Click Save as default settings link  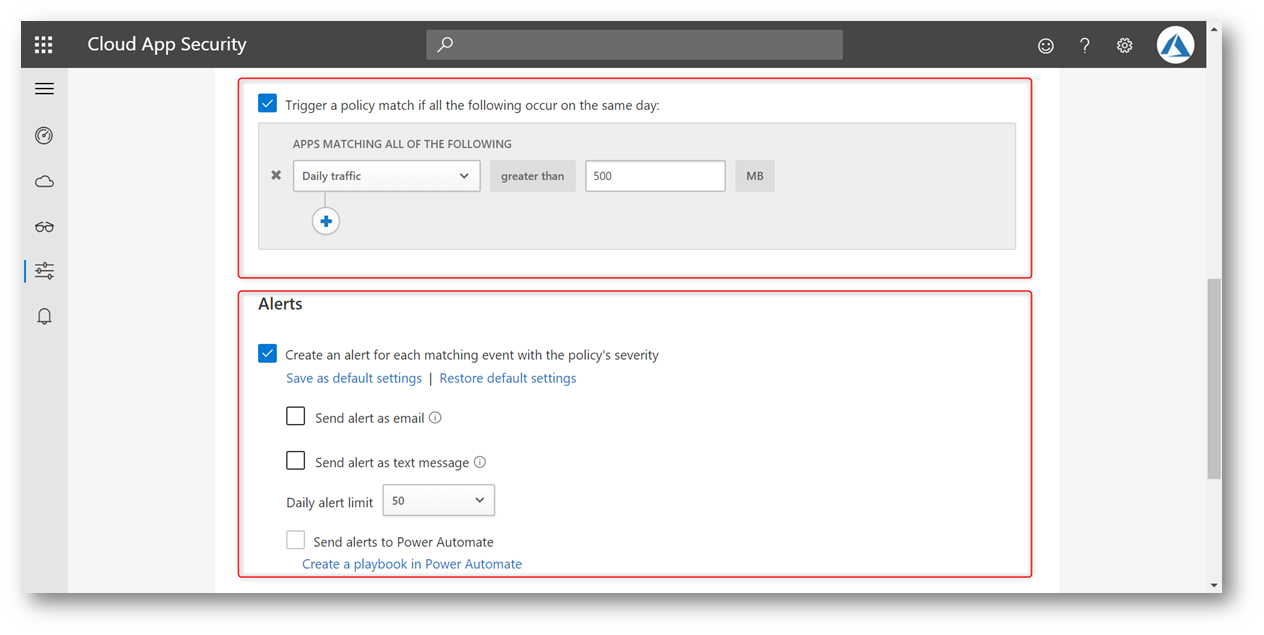[354, 378]
